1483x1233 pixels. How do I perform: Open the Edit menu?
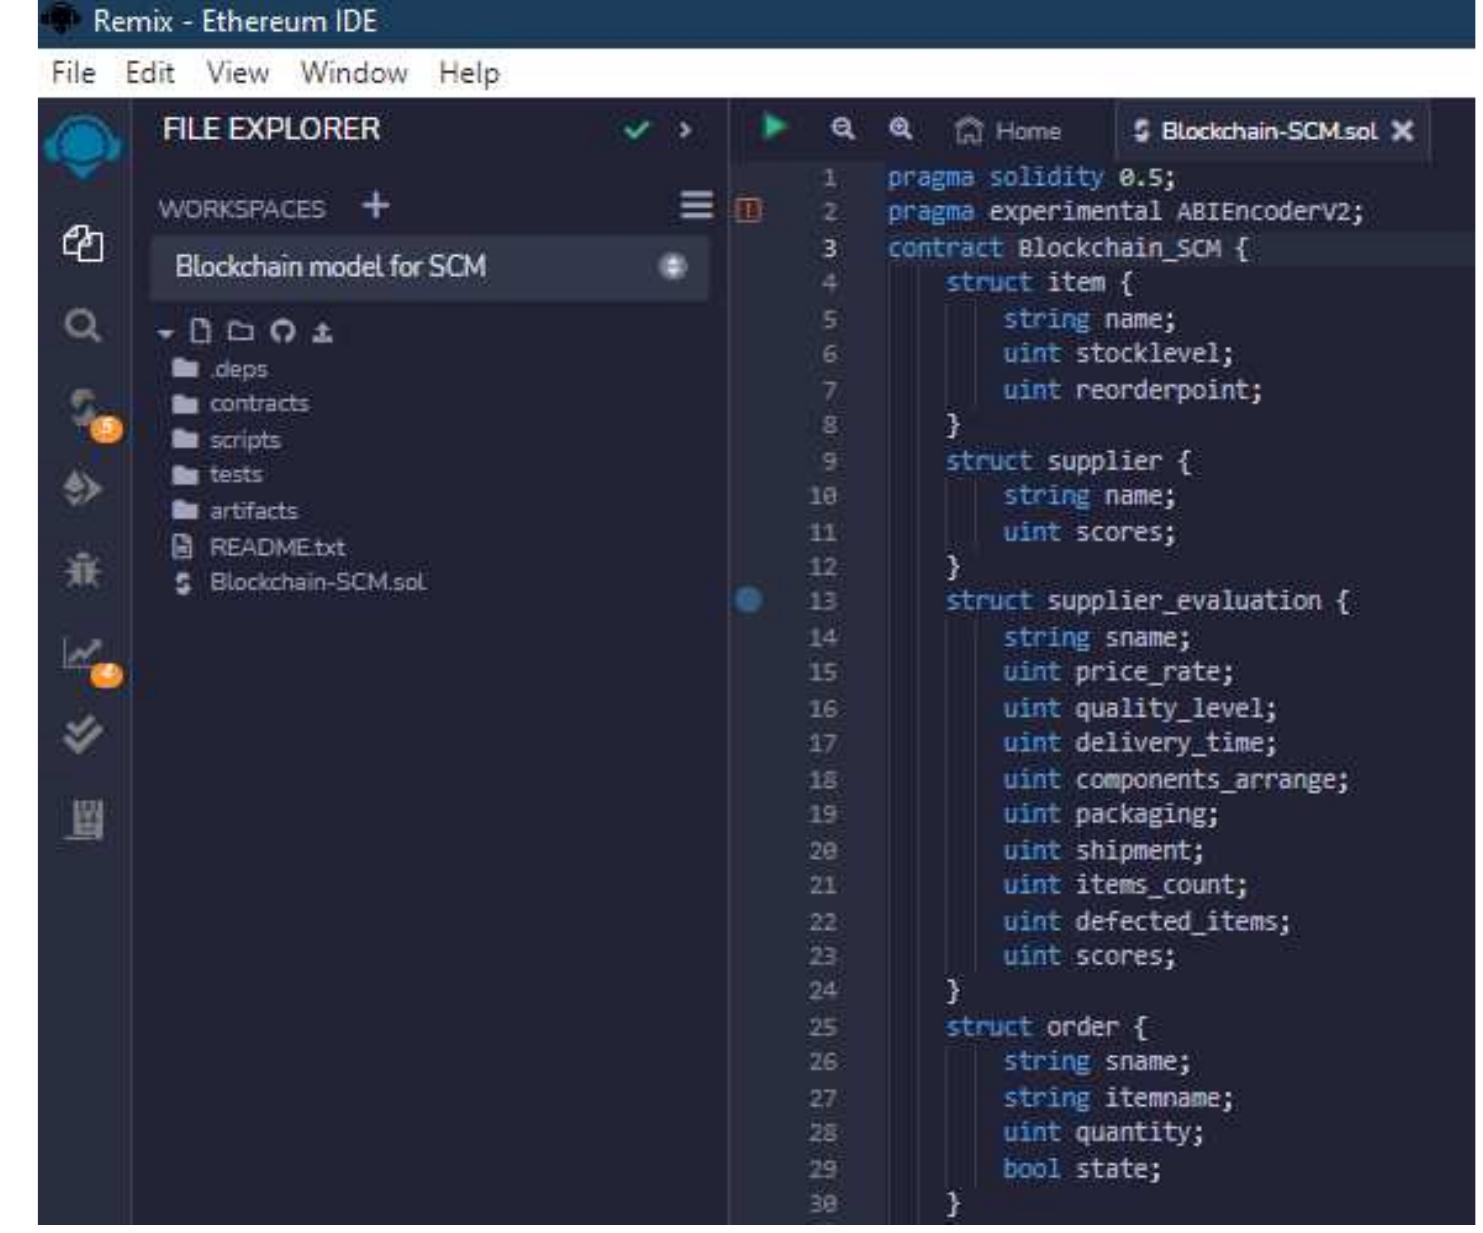click(x=150, y=73)
